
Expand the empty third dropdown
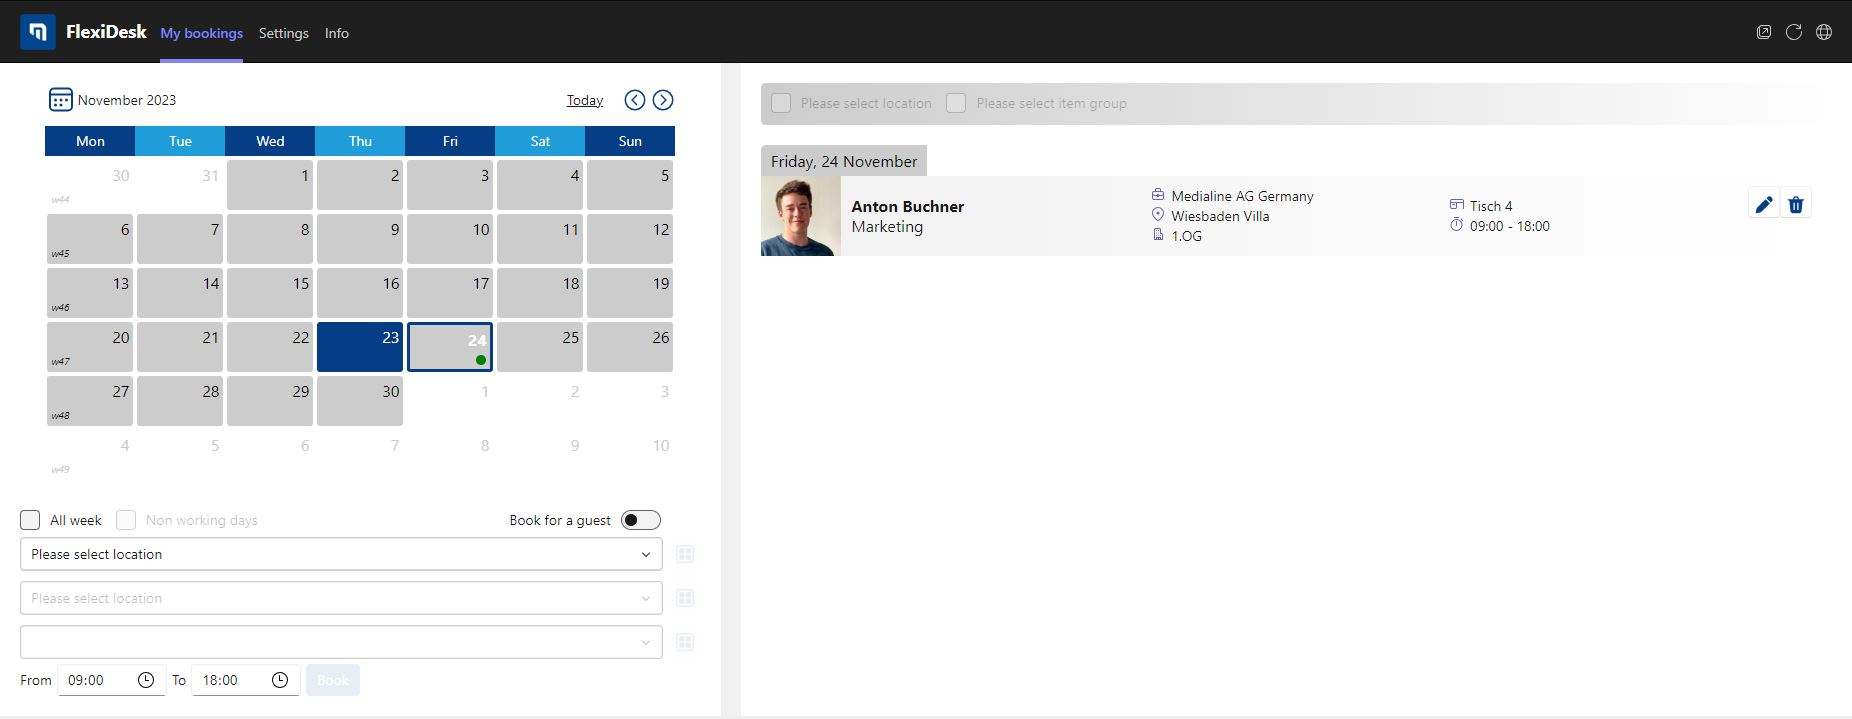coord(341,642)
